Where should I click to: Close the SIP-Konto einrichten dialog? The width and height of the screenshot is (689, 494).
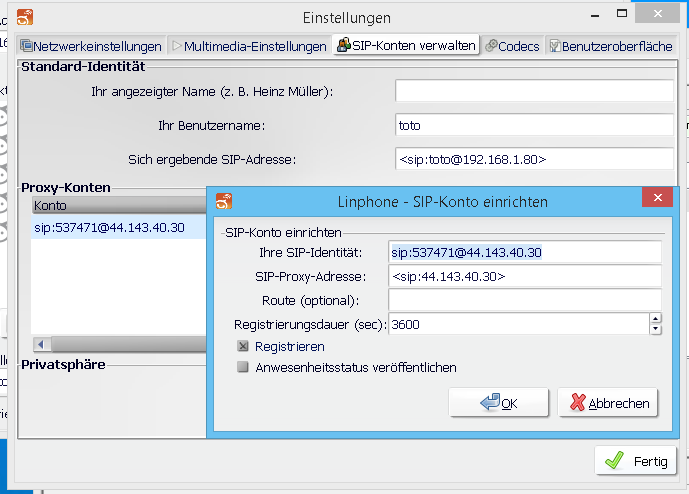tap(657, 197)
